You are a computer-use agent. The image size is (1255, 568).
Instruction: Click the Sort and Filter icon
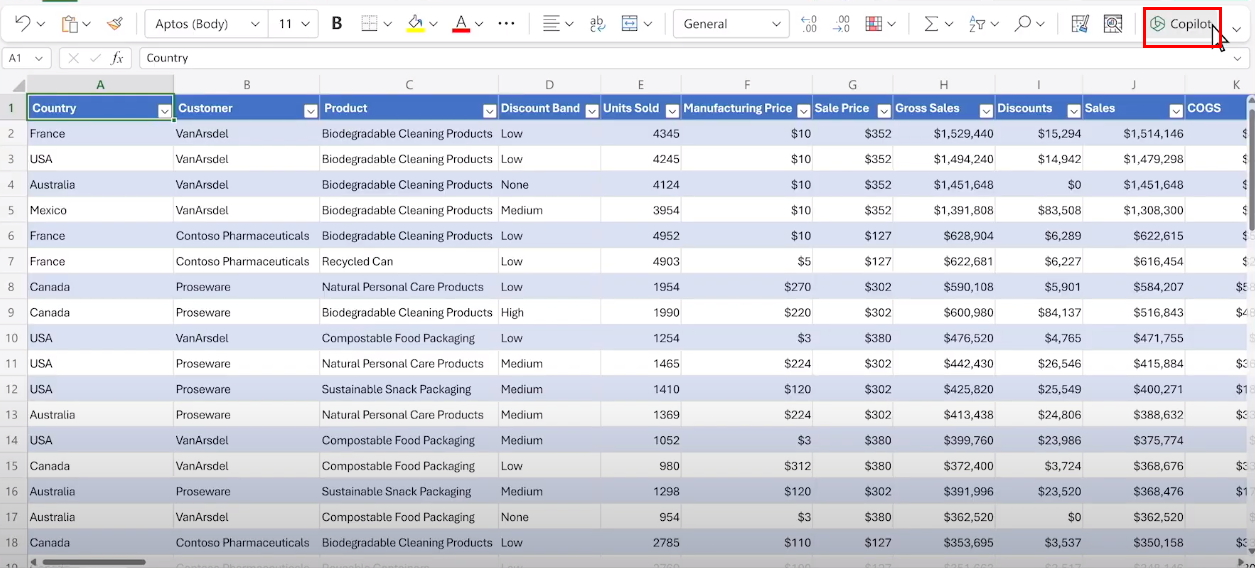[977, 23]
